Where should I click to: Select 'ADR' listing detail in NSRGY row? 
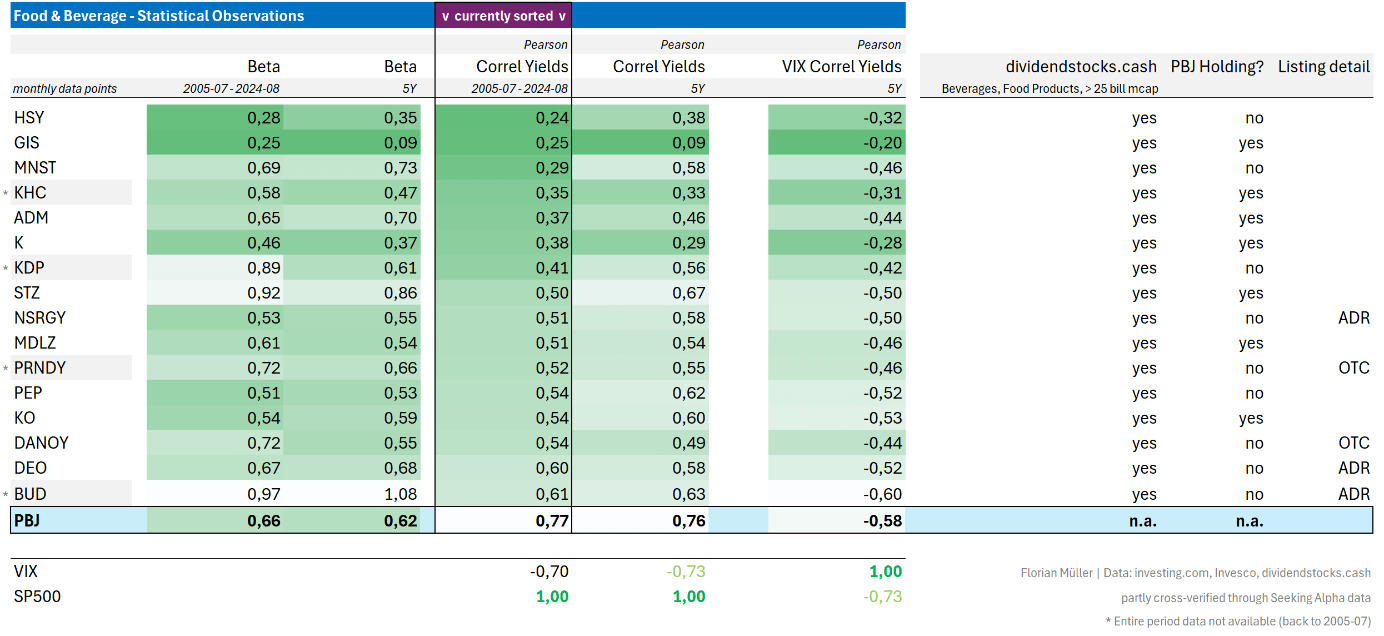(1353, 318)
